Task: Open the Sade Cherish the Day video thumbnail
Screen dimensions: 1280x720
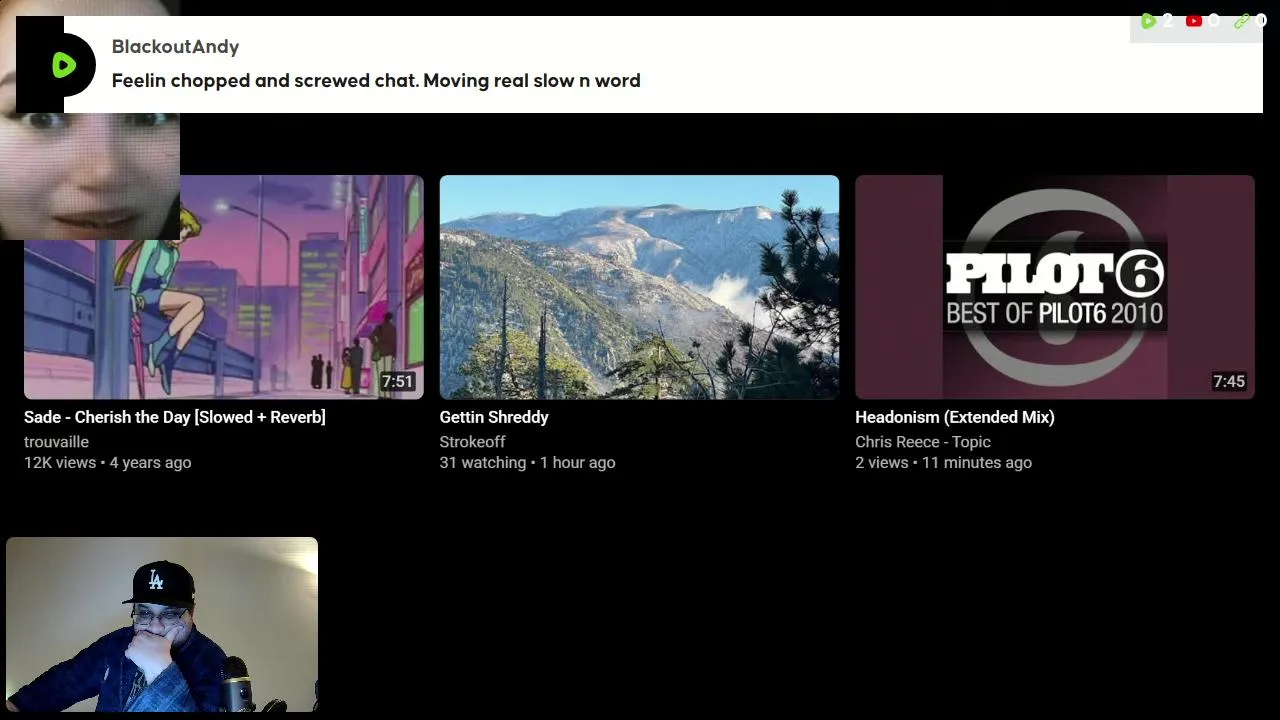Action: point(224,287)
